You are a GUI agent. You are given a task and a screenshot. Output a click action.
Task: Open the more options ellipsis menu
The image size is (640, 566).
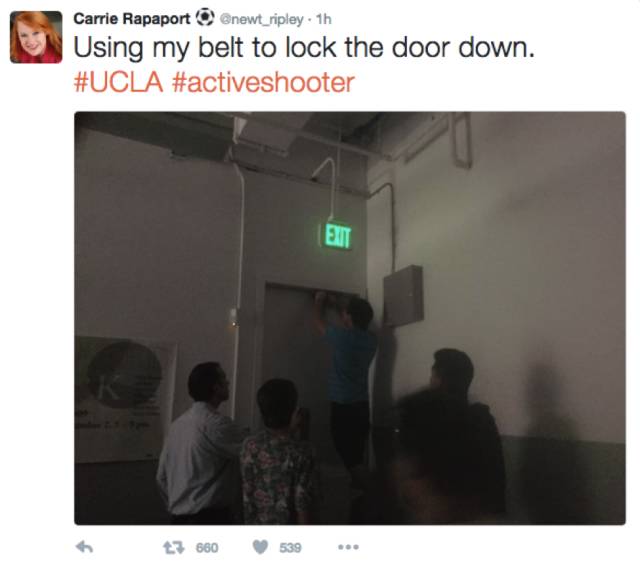pyautogui.click(x=349, y=547)
